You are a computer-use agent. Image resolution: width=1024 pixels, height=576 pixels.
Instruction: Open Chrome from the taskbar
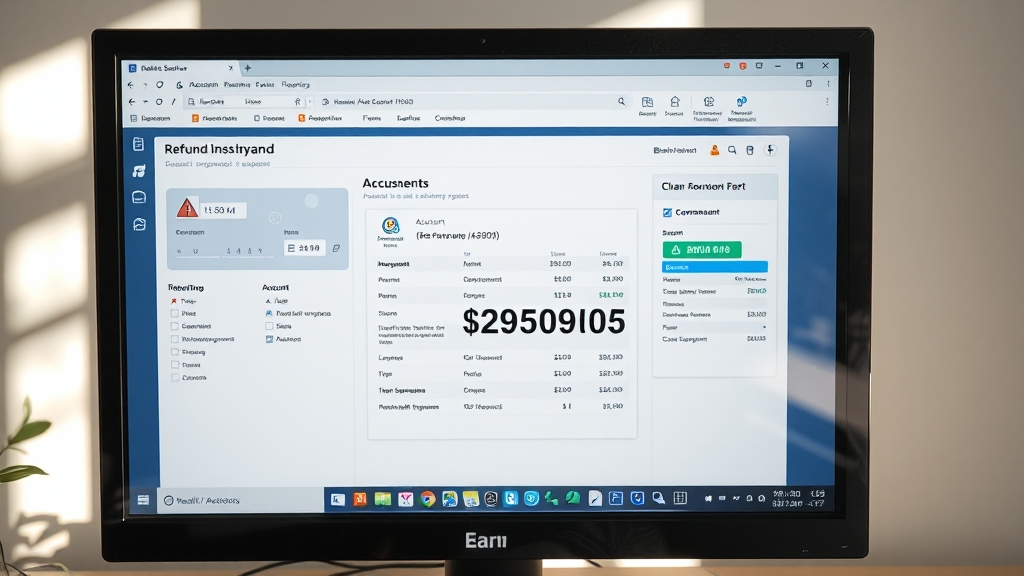427,498
